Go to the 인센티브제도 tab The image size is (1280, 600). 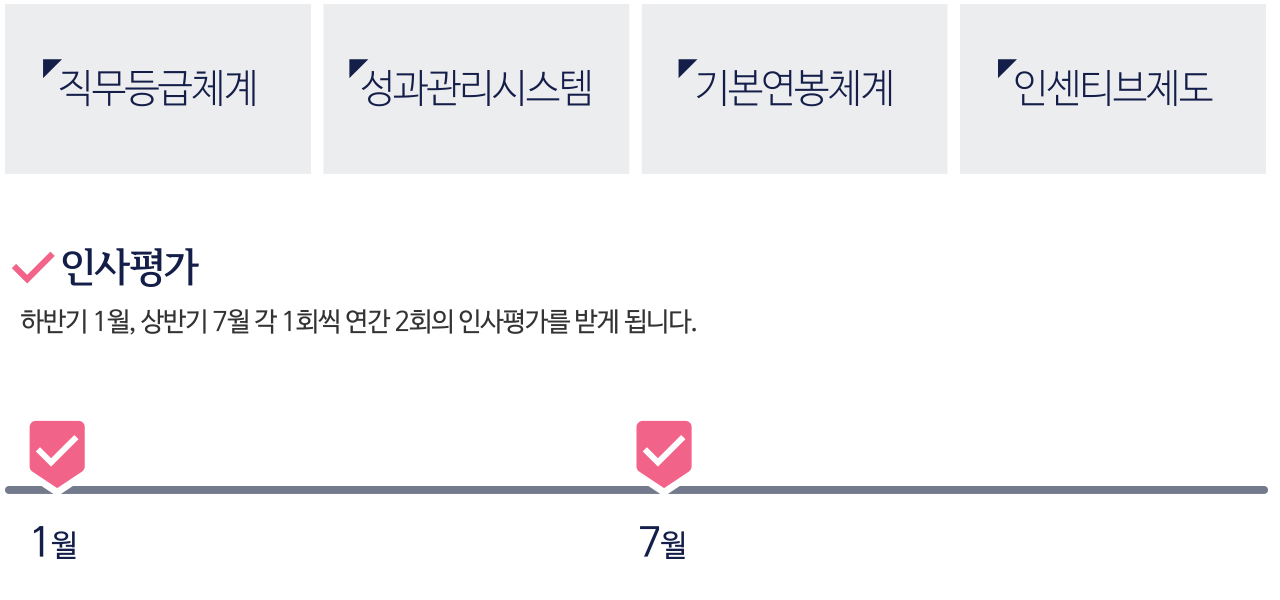1113,89
